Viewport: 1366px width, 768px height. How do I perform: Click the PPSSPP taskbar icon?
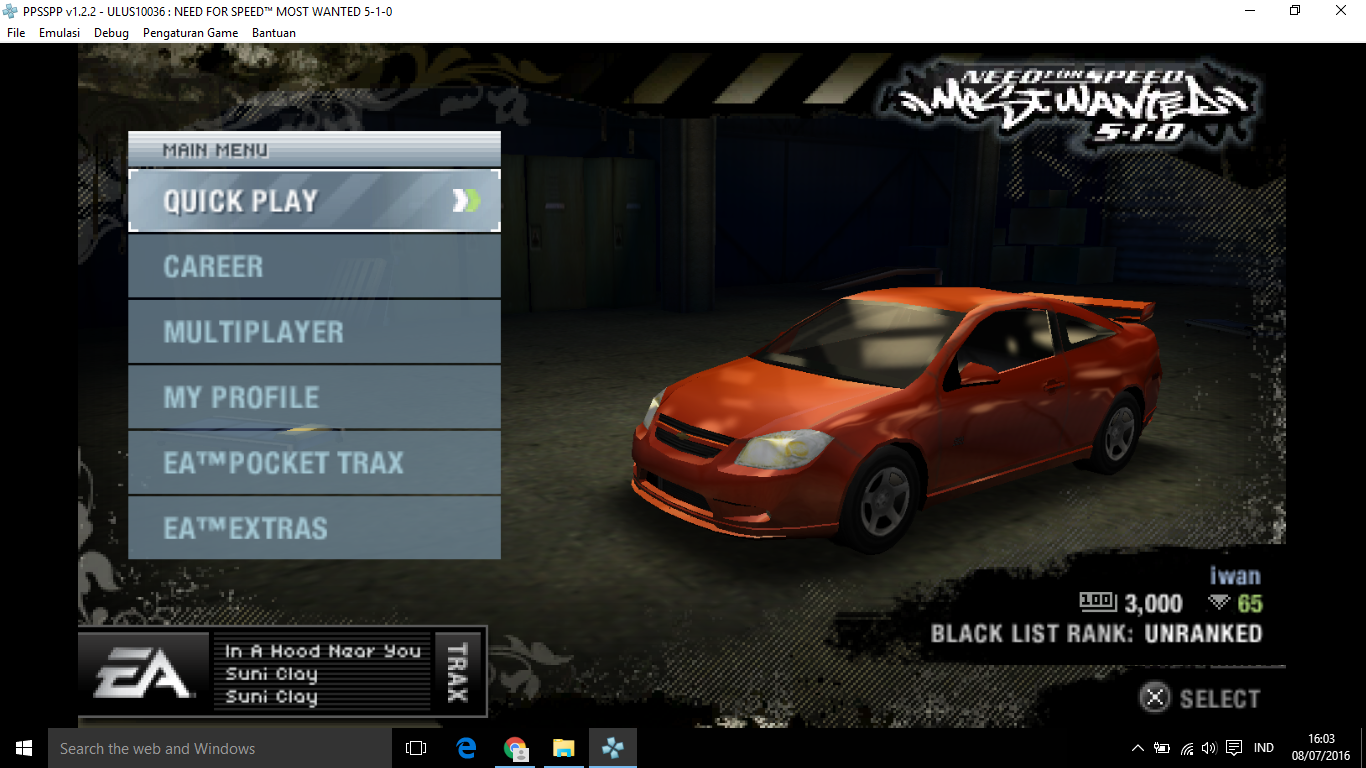[613, 748]
